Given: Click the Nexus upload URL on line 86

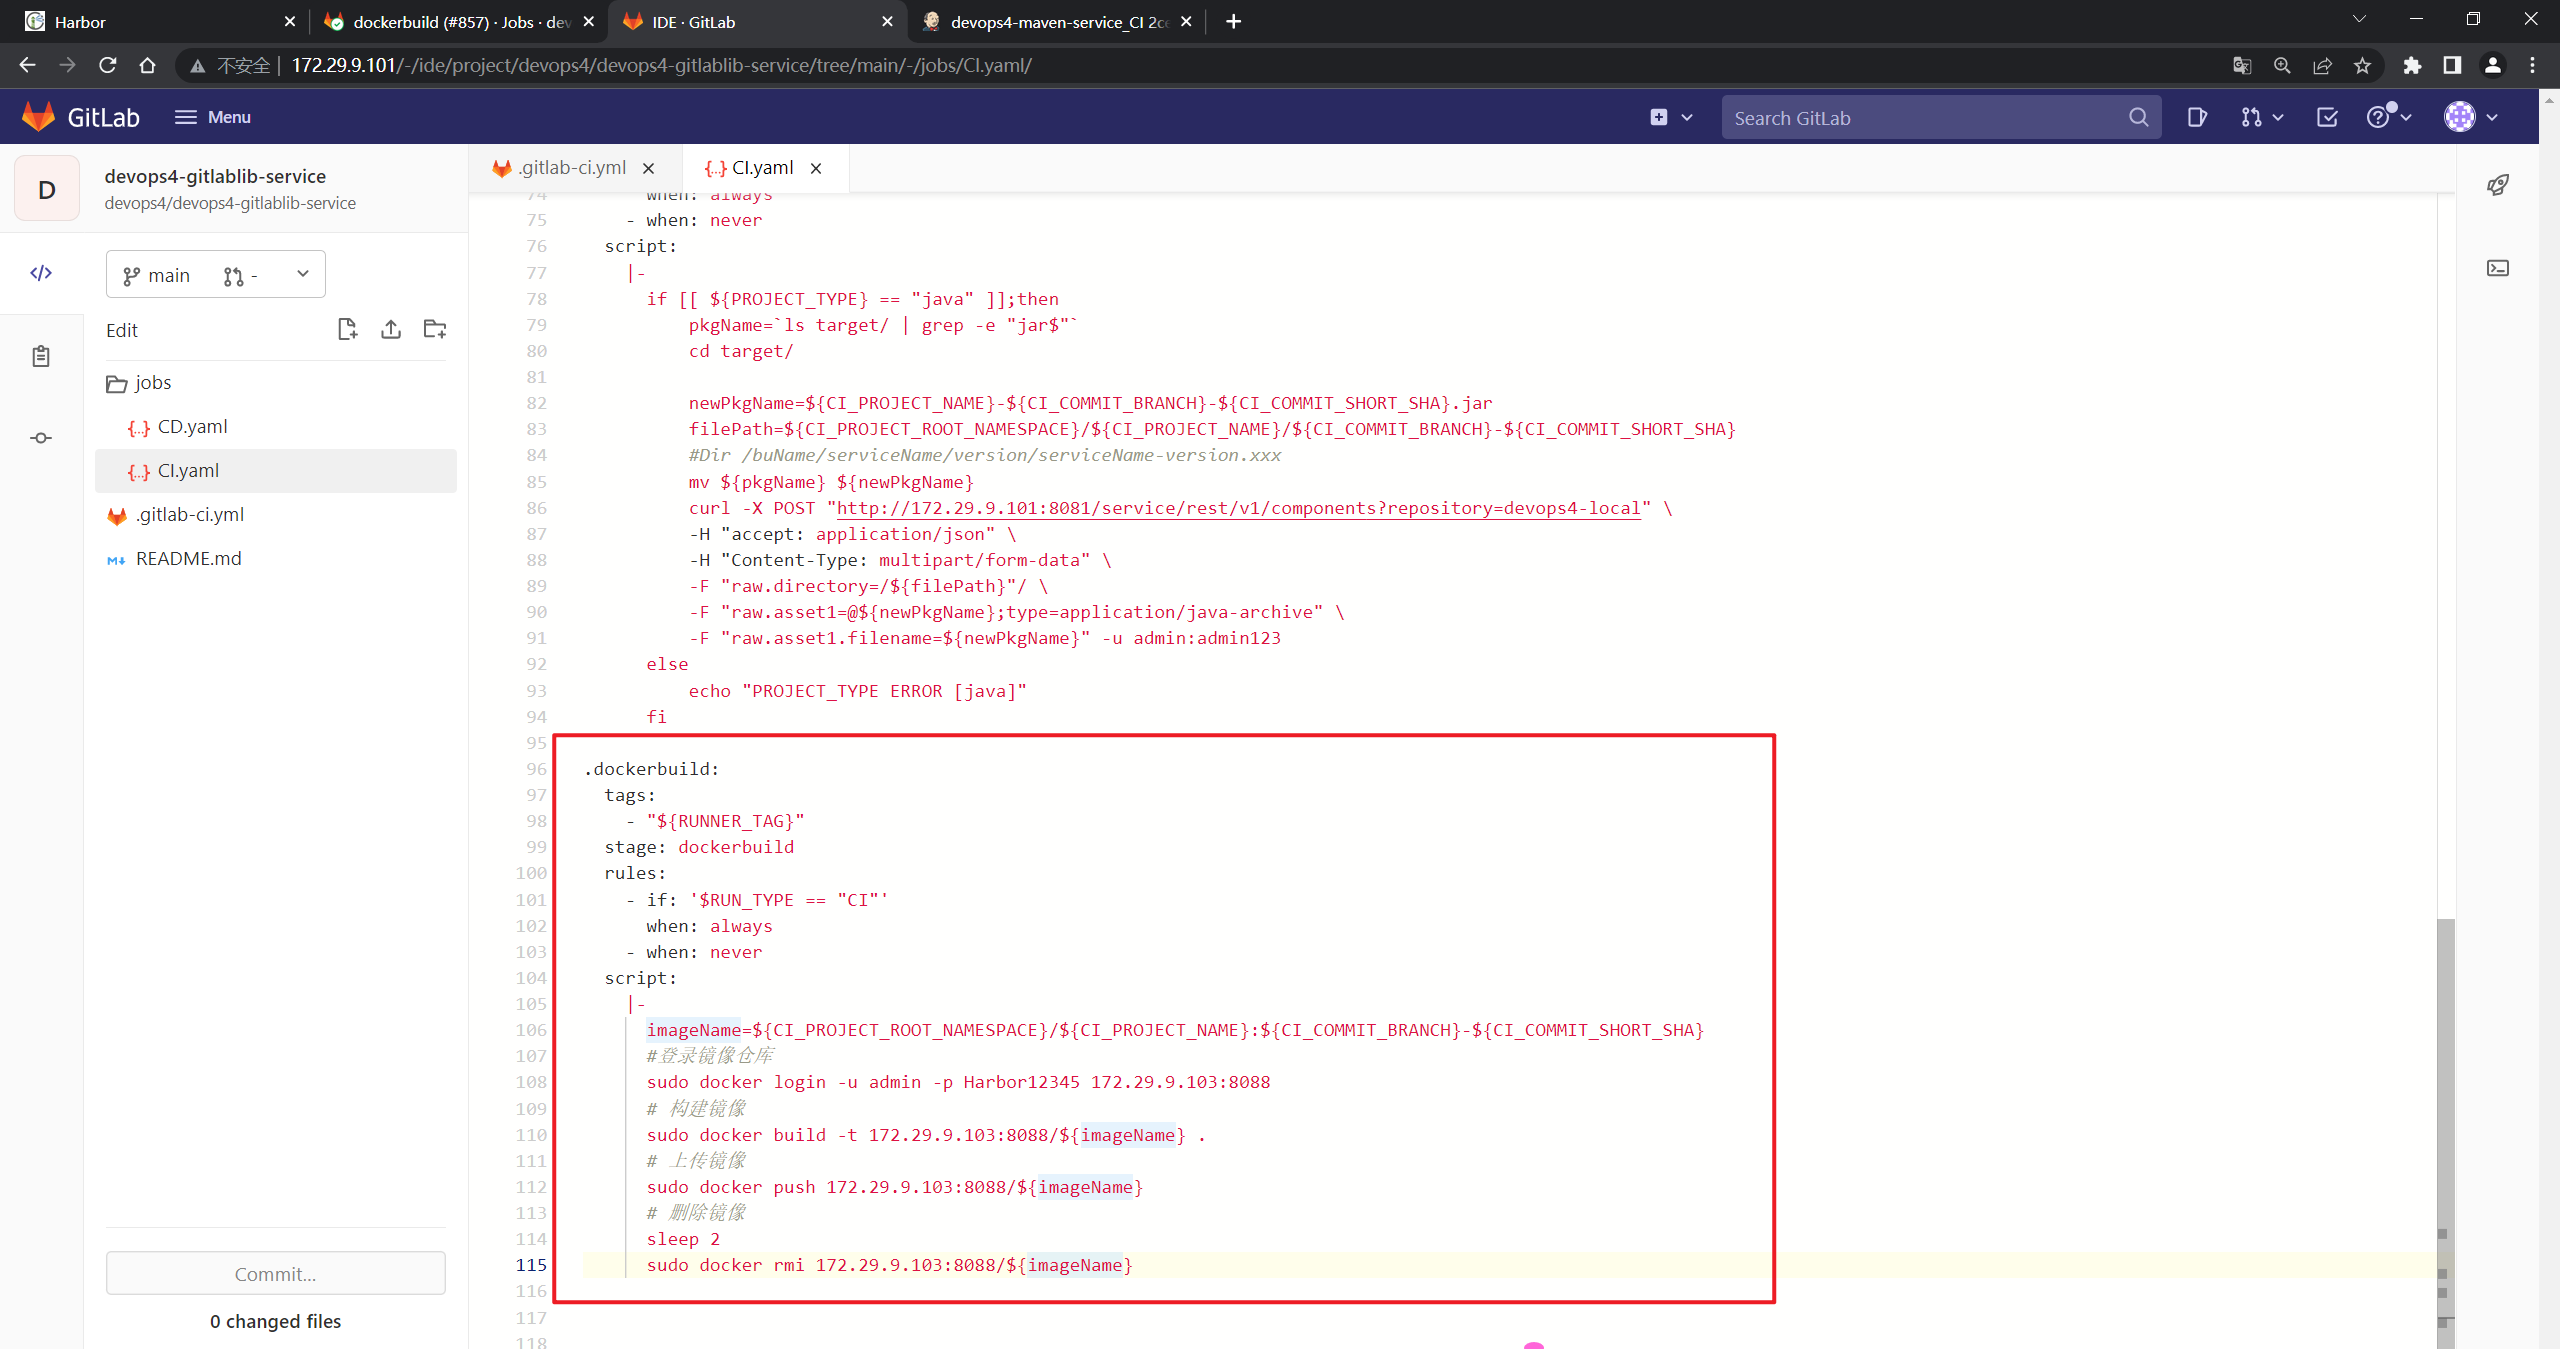Looking at the screenshot, I should coord(1238,508).
